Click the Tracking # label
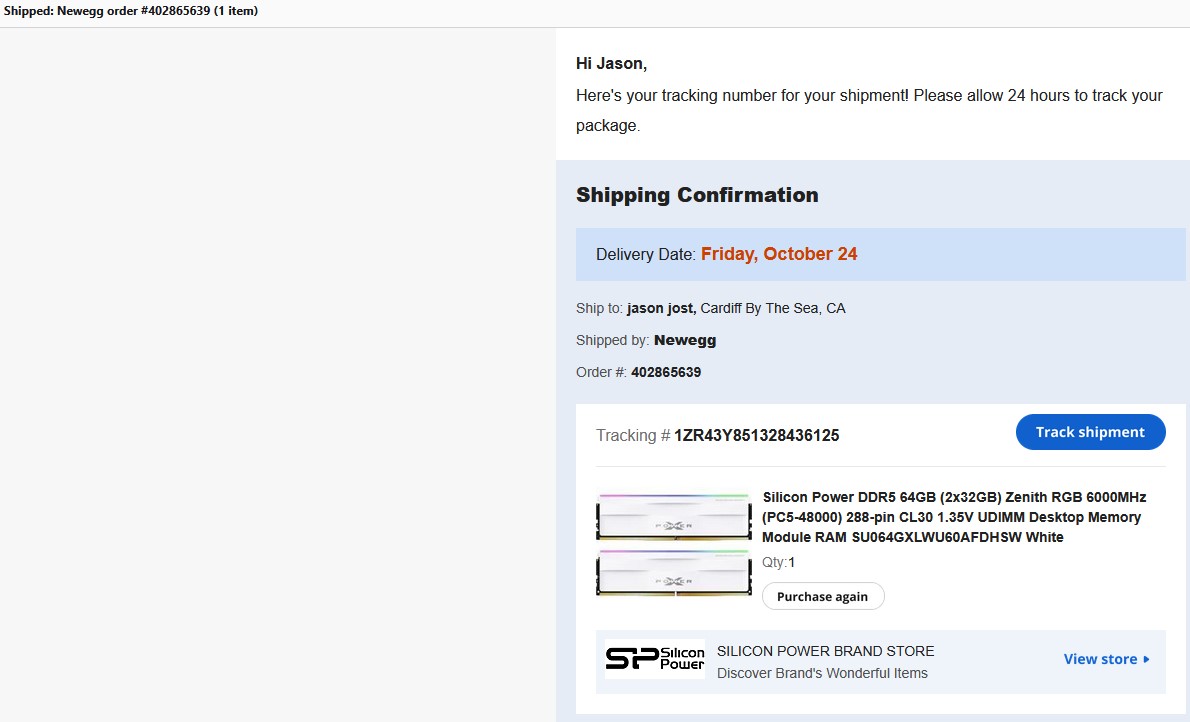This screenshot has width=1190, height=722. 632,435
